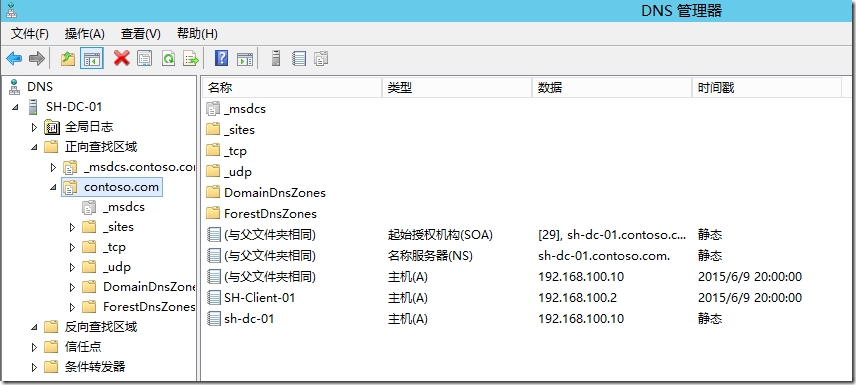The width and height of the screenshot is (856, 385).
Task: Click the [29], sh-dc-01.contoso.c... data cell
Action: [x=612, y=235]
